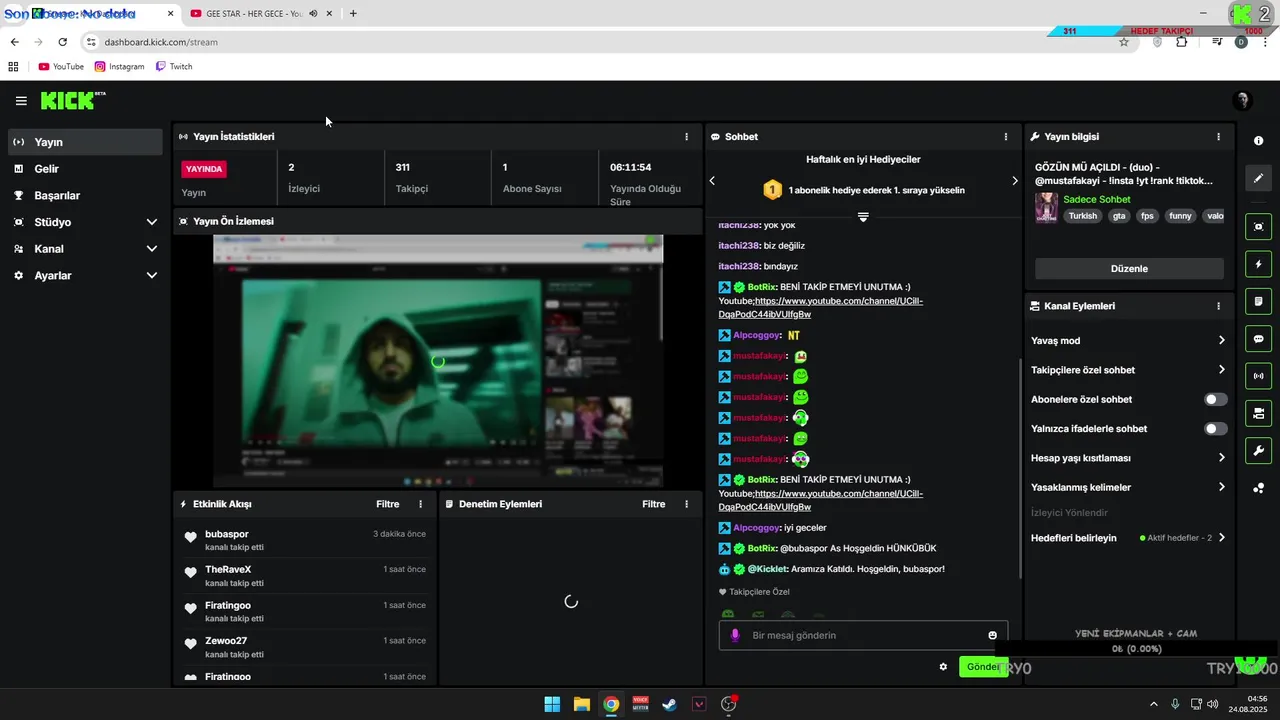Open options menu of Sohbet panel
Viewport: 1280px width, 720px height.
pyautogui.click(x=1006, y=137)
